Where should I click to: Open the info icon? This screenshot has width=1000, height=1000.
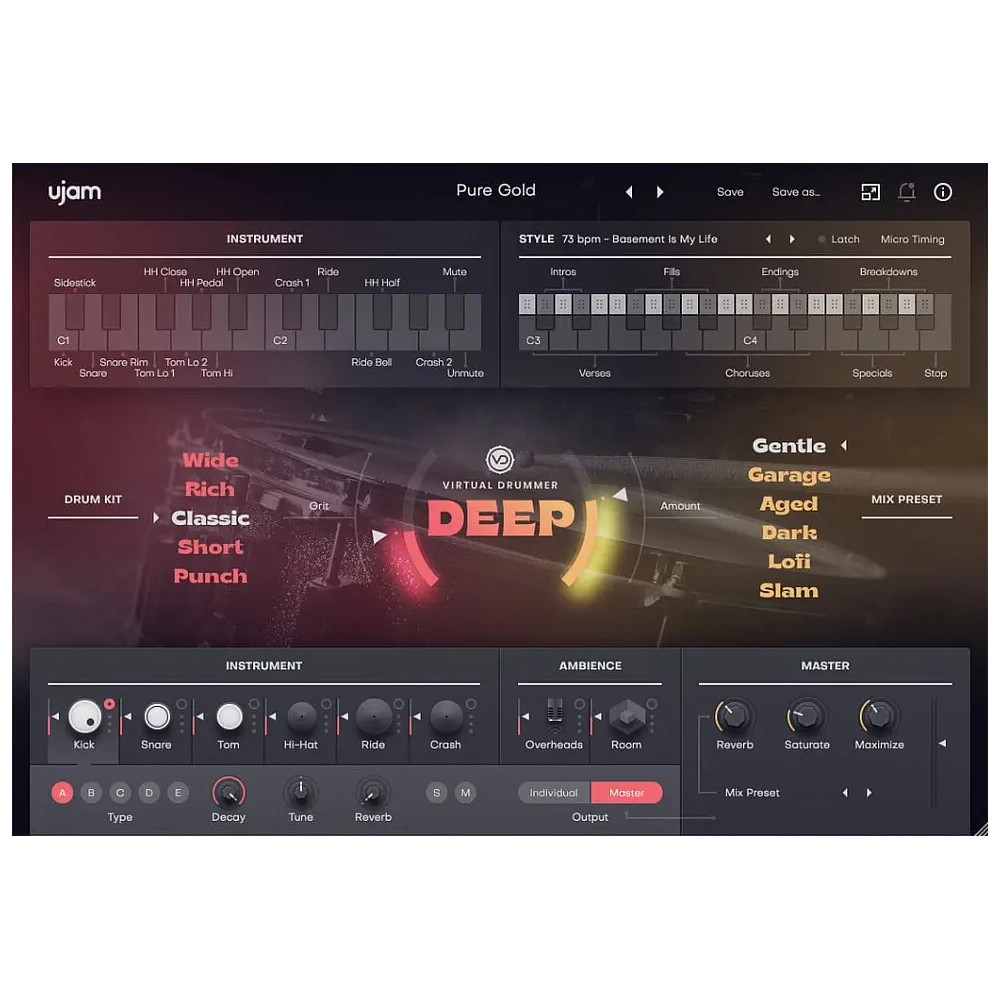[x=943, y=192]
